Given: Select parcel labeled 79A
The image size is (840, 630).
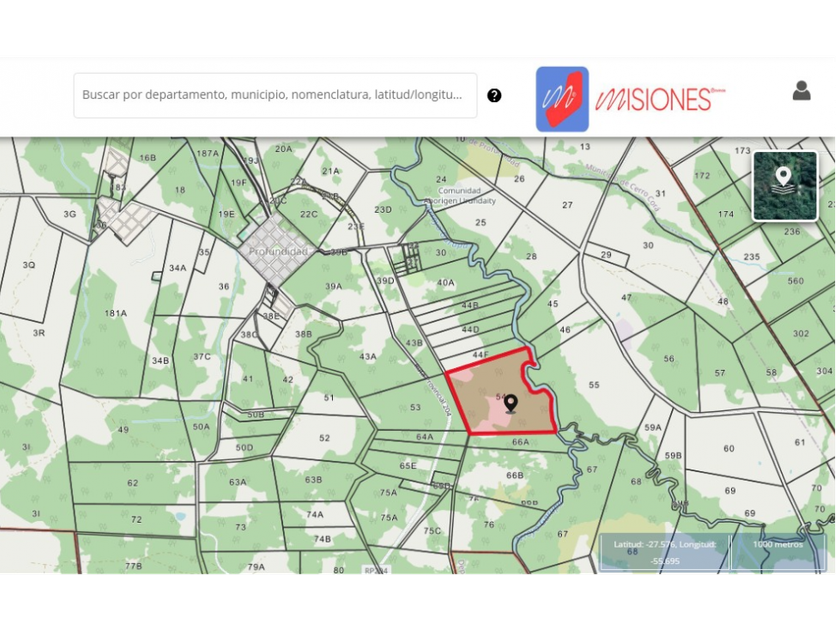Looking at the screenshot, I should (x=256, y=566).
